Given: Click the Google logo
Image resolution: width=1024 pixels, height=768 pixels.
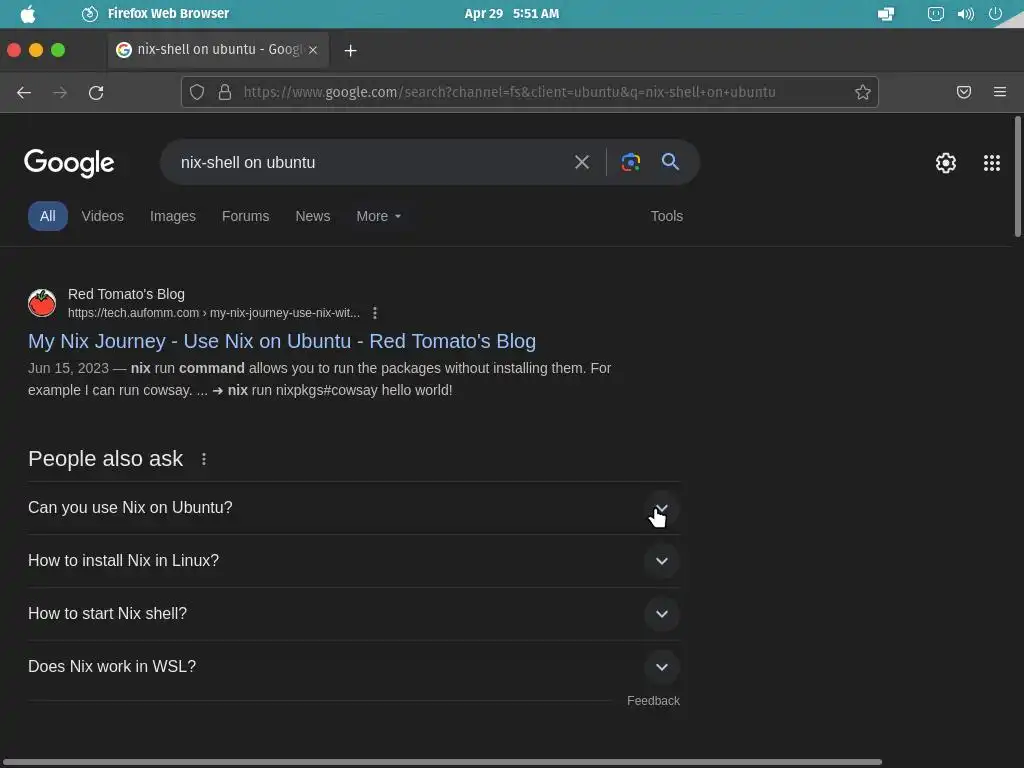Looking at the screenshot, I should (x=69, y=163).
